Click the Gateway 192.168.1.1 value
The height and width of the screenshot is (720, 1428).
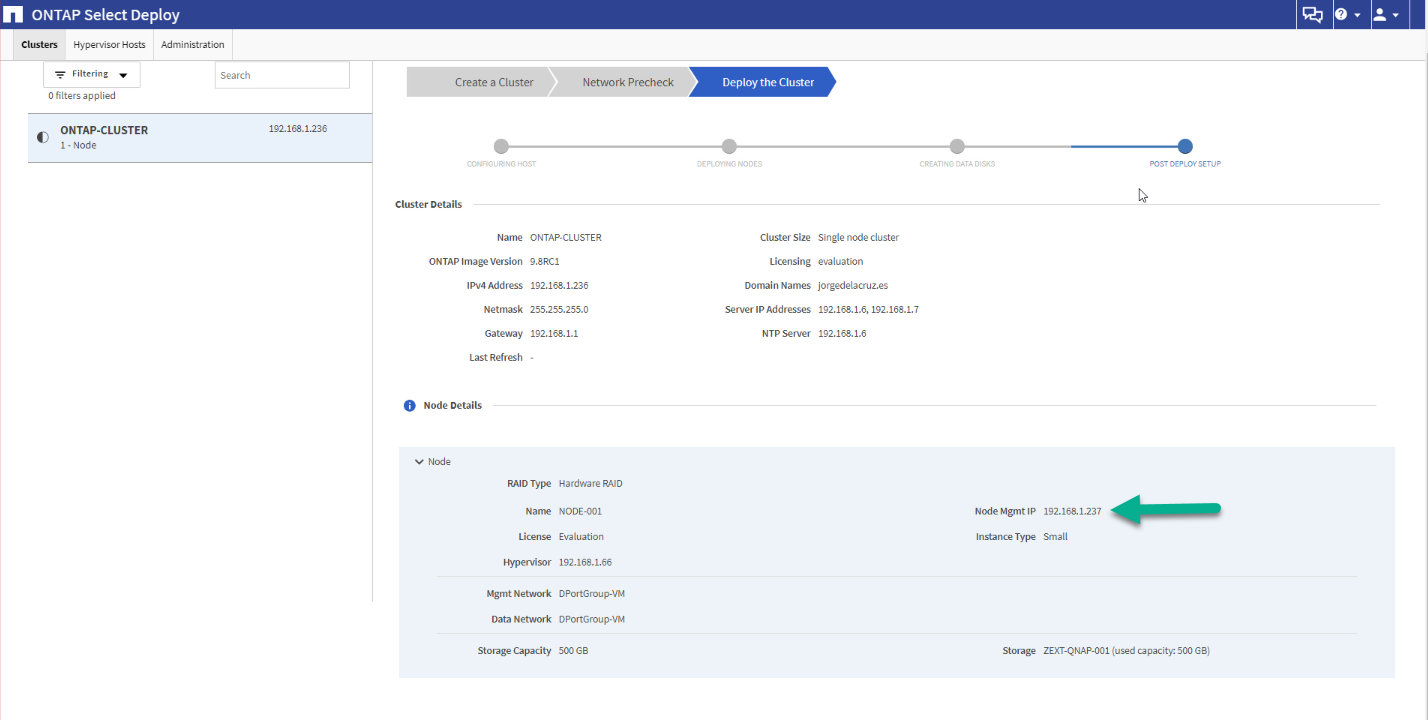point(554,334)
